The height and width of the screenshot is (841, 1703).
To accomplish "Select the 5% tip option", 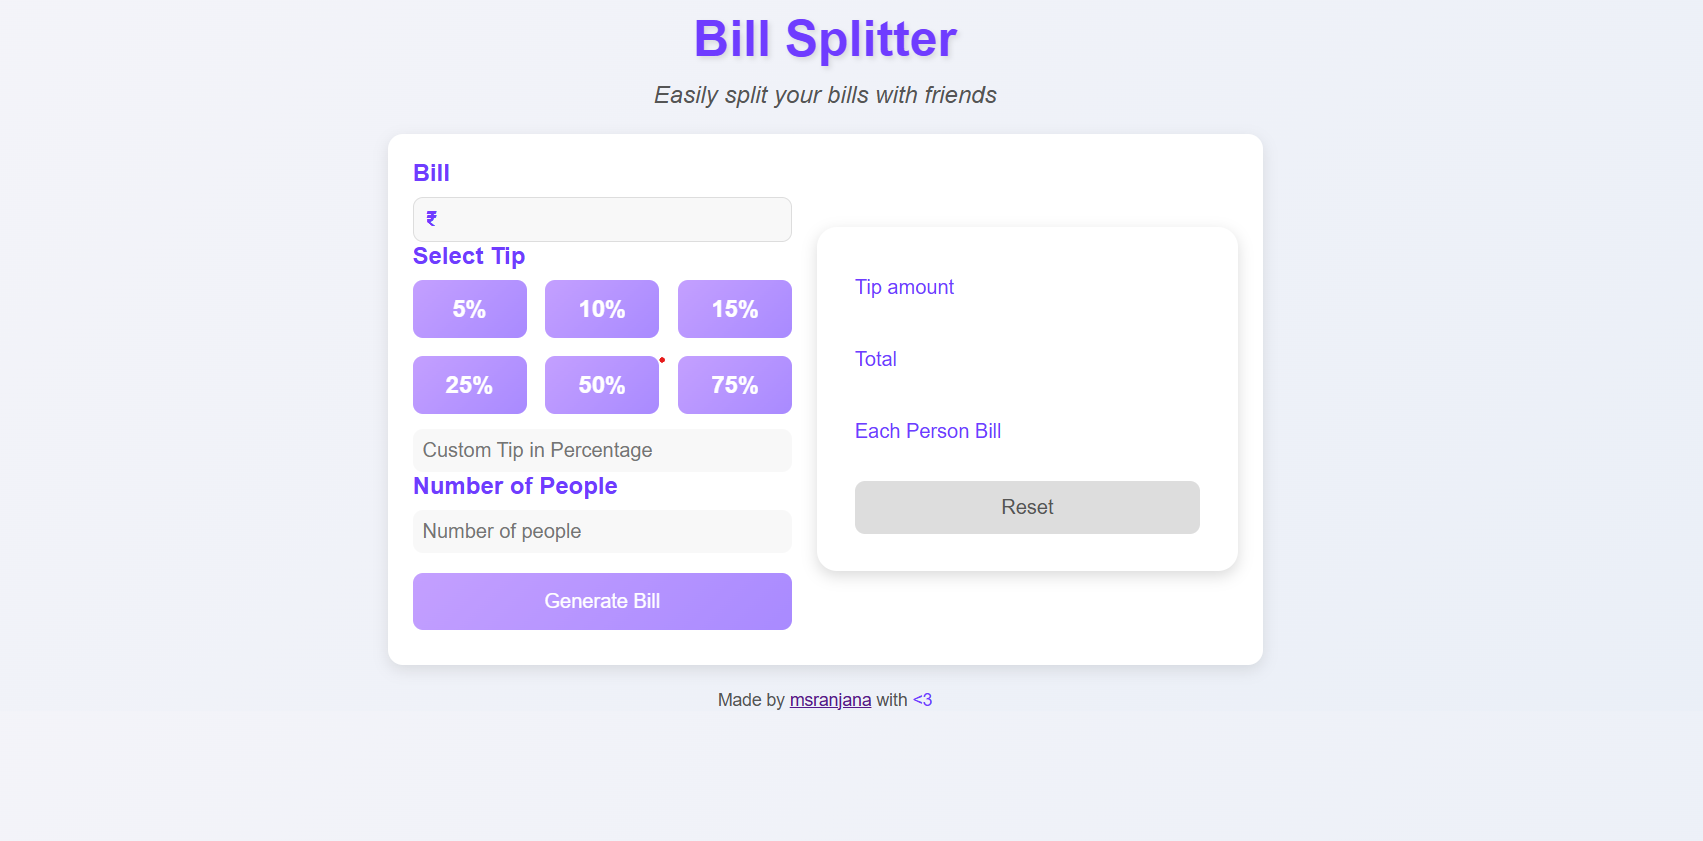I will coord(469,309).
